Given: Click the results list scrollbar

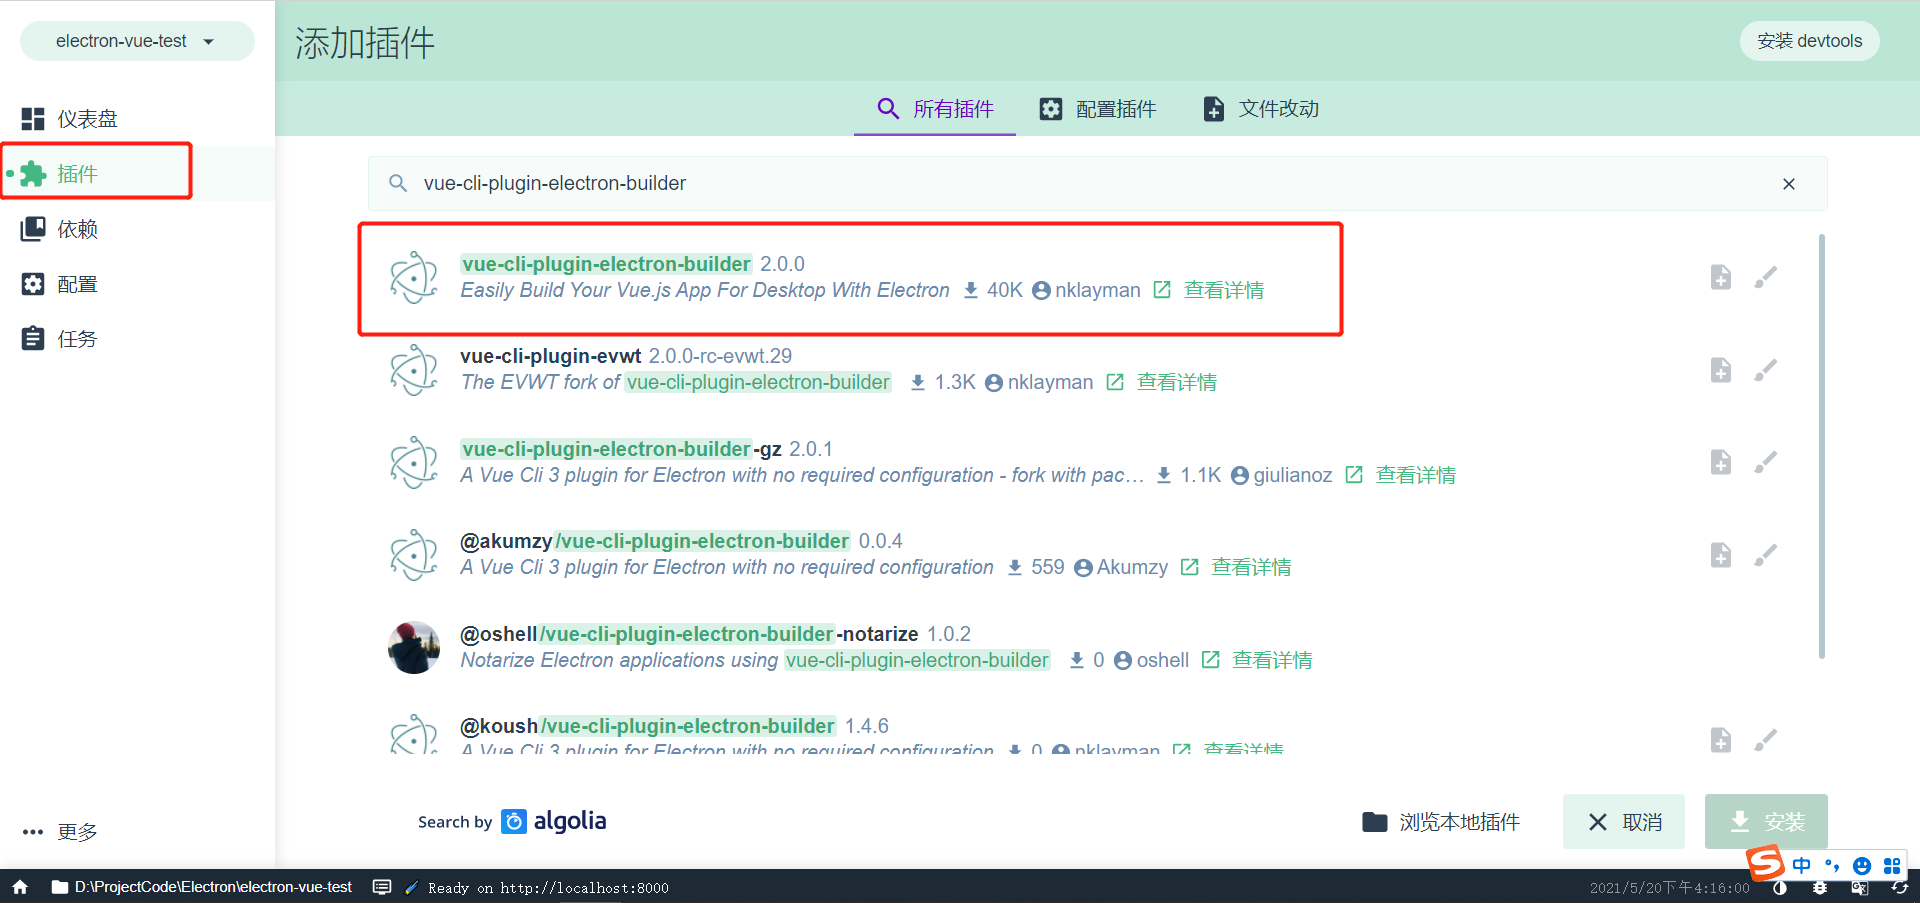Looking at the screenshot, I should coord(1822,446).
